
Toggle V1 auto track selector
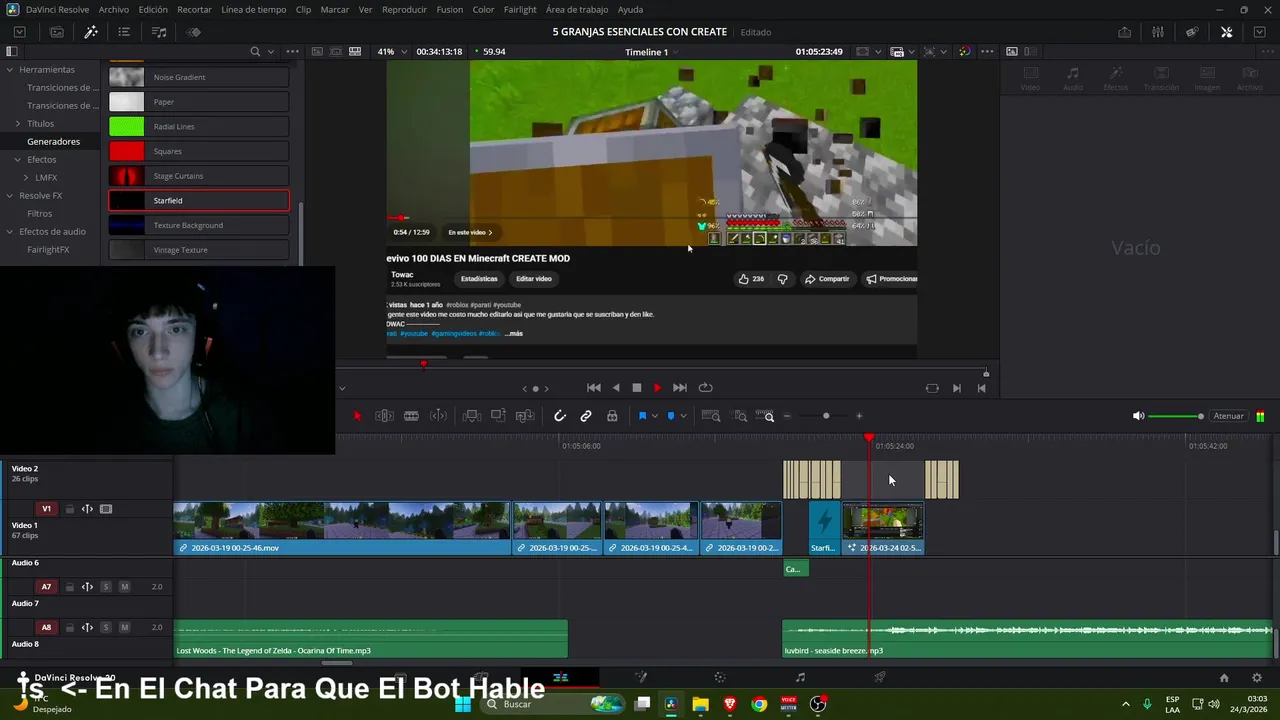[87, 509]
